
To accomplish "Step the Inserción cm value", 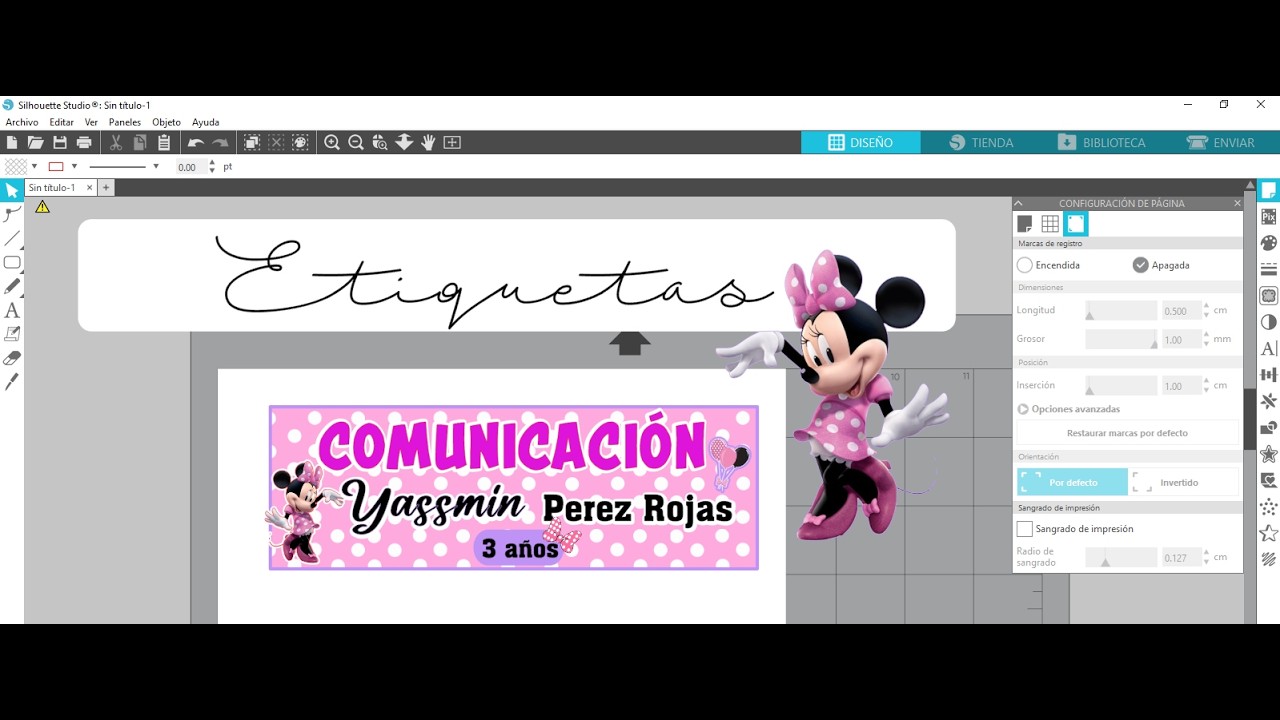I will [1207, 386].
